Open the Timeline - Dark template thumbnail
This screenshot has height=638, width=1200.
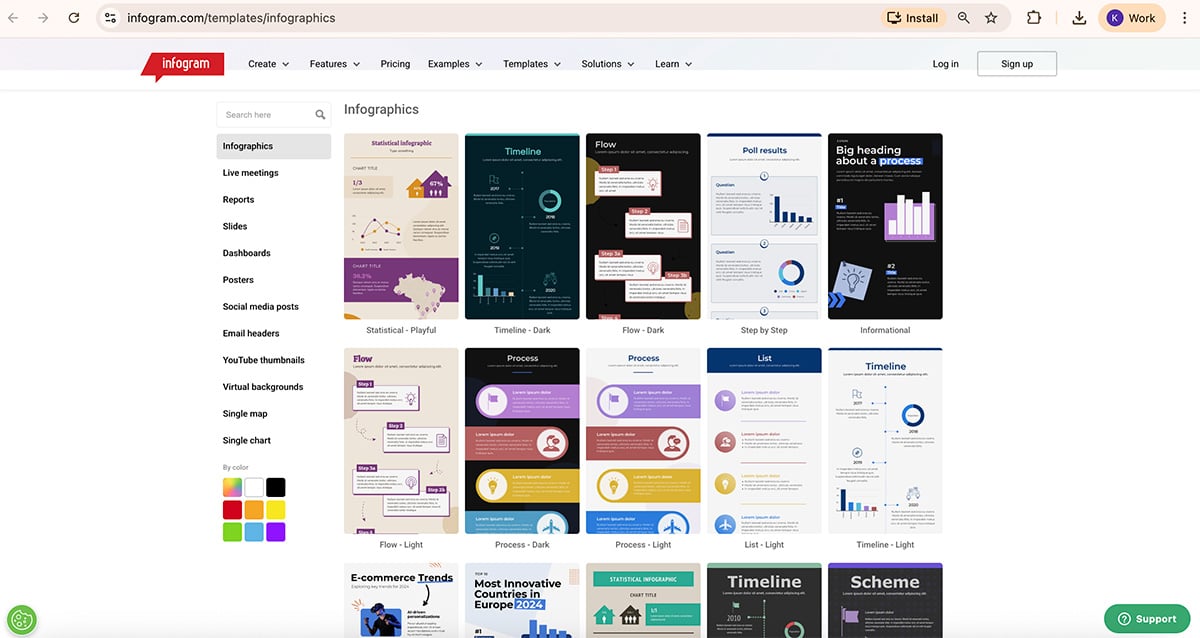pos(521,225)
